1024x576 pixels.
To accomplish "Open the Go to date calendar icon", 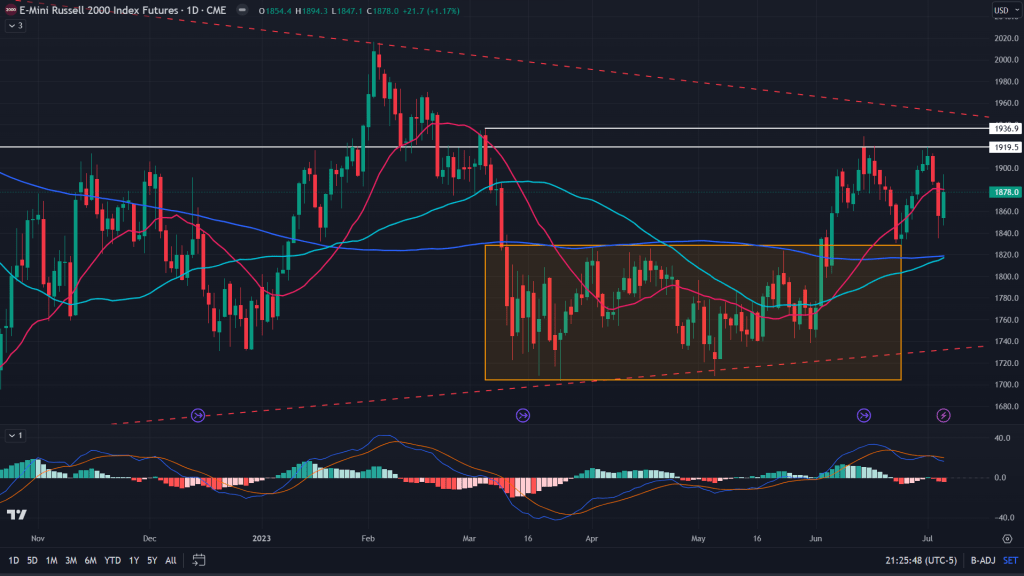I will point(199,560).
